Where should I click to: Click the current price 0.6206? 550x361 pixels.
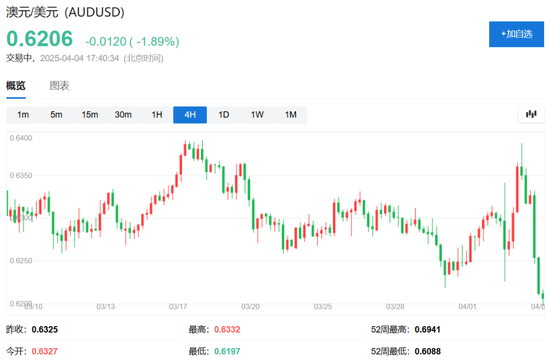pos(40,39)
